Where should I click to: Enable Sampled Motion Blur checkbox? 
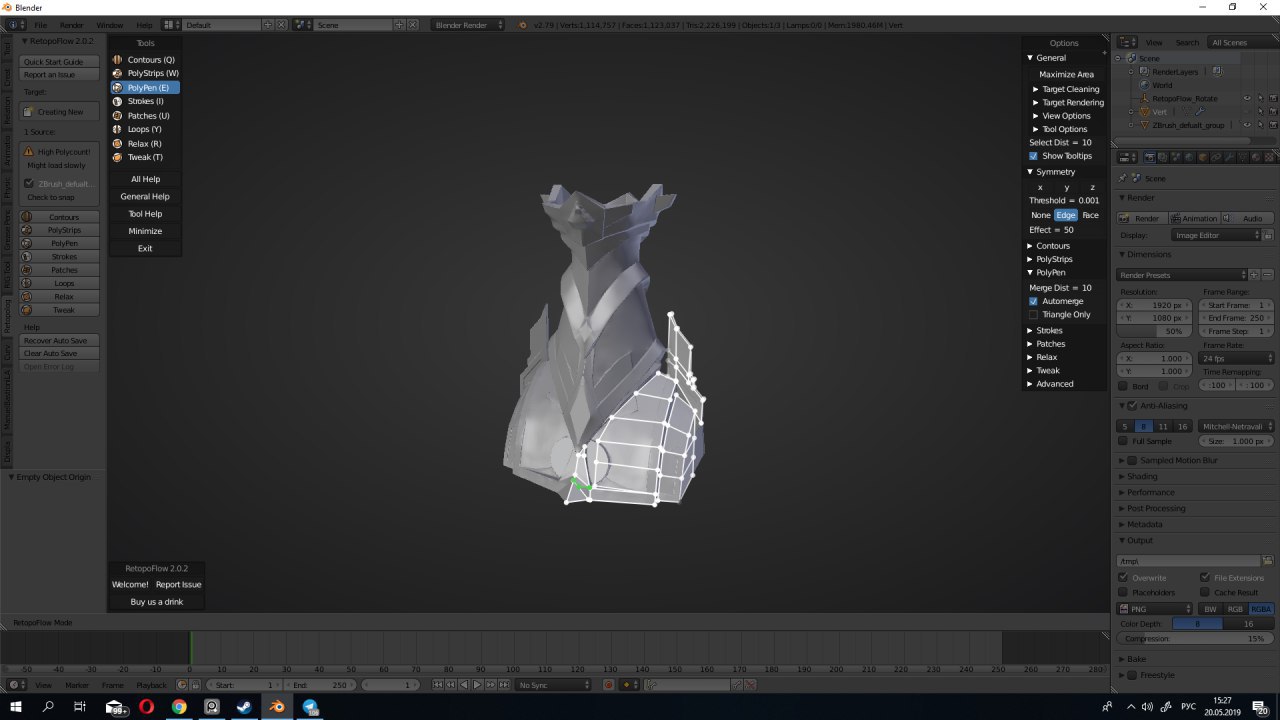(x=1133, y=461)
